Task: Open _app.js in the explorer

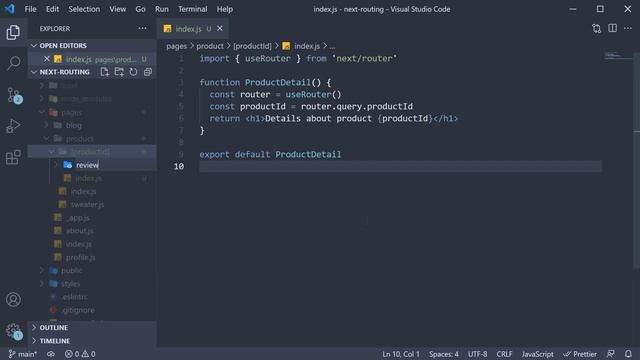Action: 78,218
